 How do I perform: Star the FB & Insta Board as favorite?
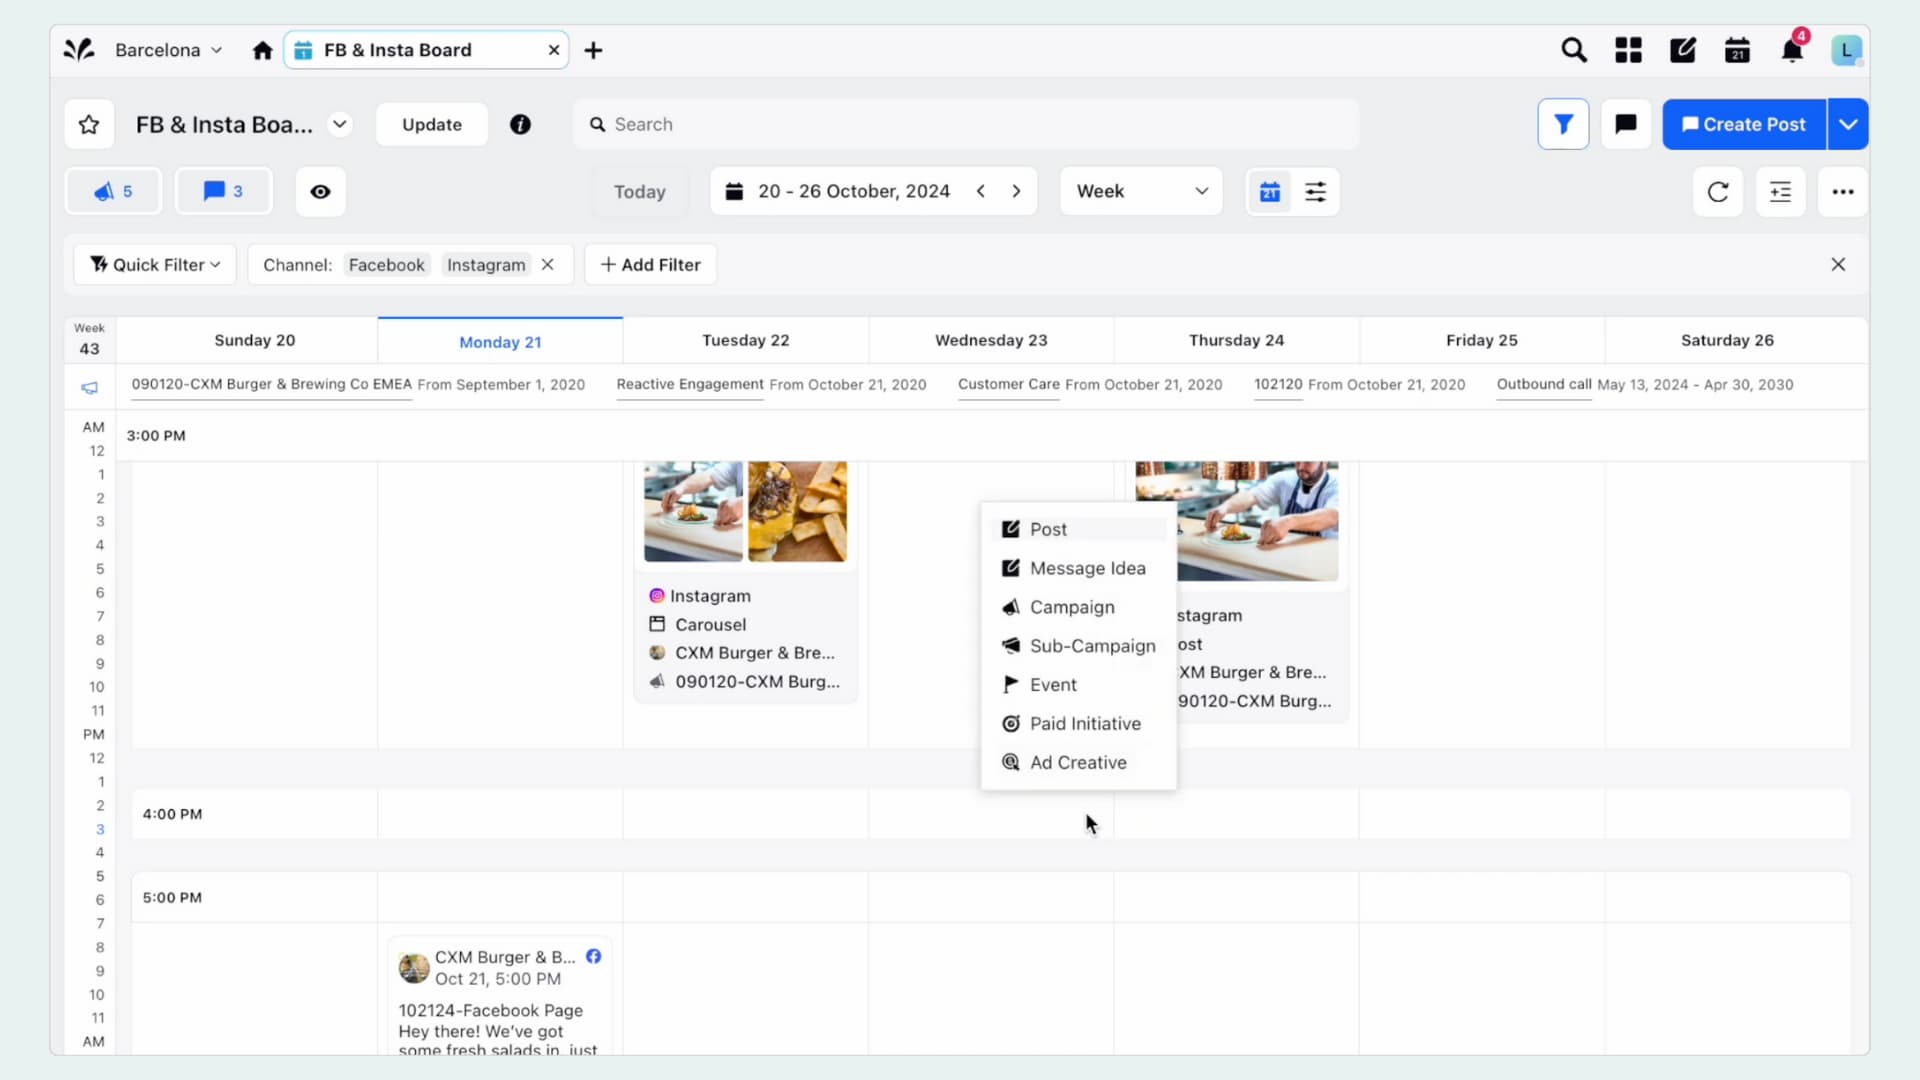pos(89,124)
